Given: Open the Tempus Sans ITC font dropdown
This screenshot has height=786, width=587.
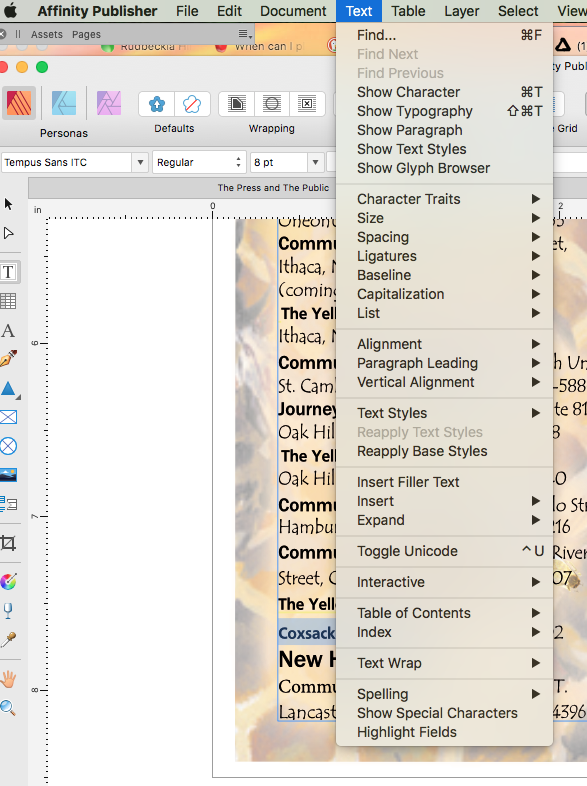Looking at the screenshot, I should click(140, 162).
